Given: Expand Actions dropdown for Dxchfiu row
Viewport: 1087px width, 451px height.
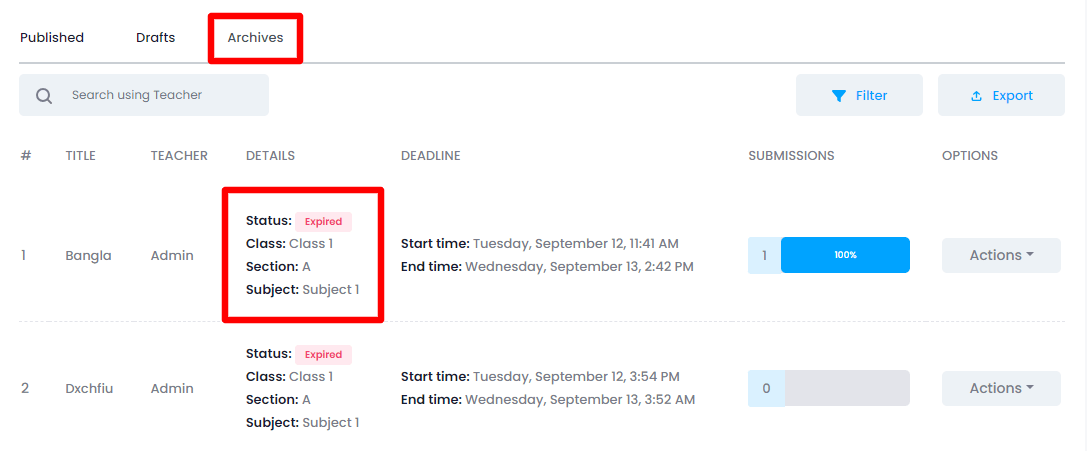Looking at the screenshot, I should pos(1001,388).
